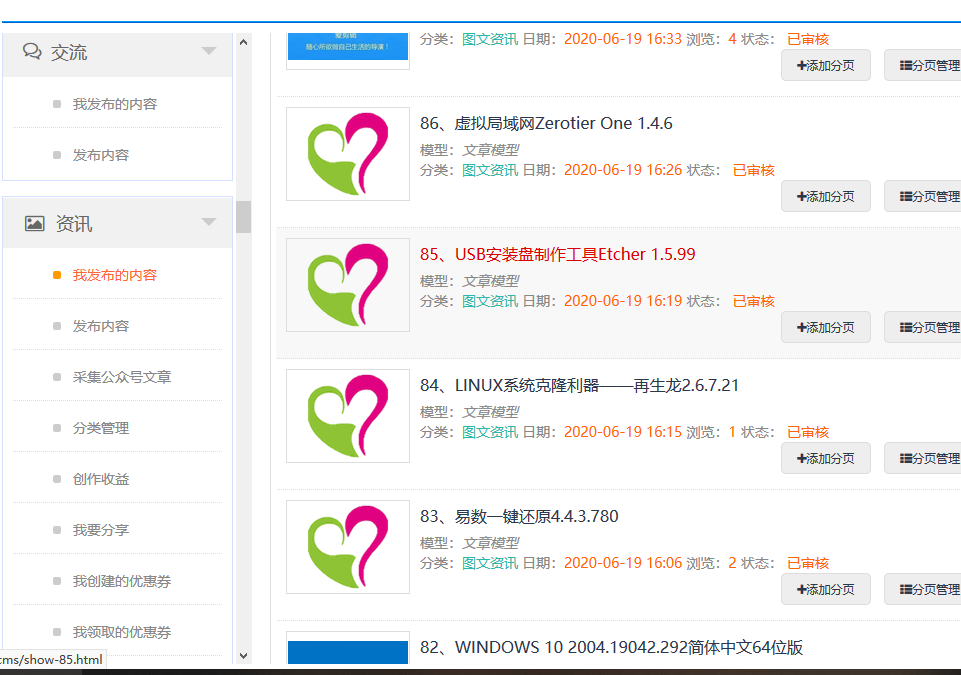Open 采集公众号文章 menu item
961x675 pixels.
coord(121,377)
